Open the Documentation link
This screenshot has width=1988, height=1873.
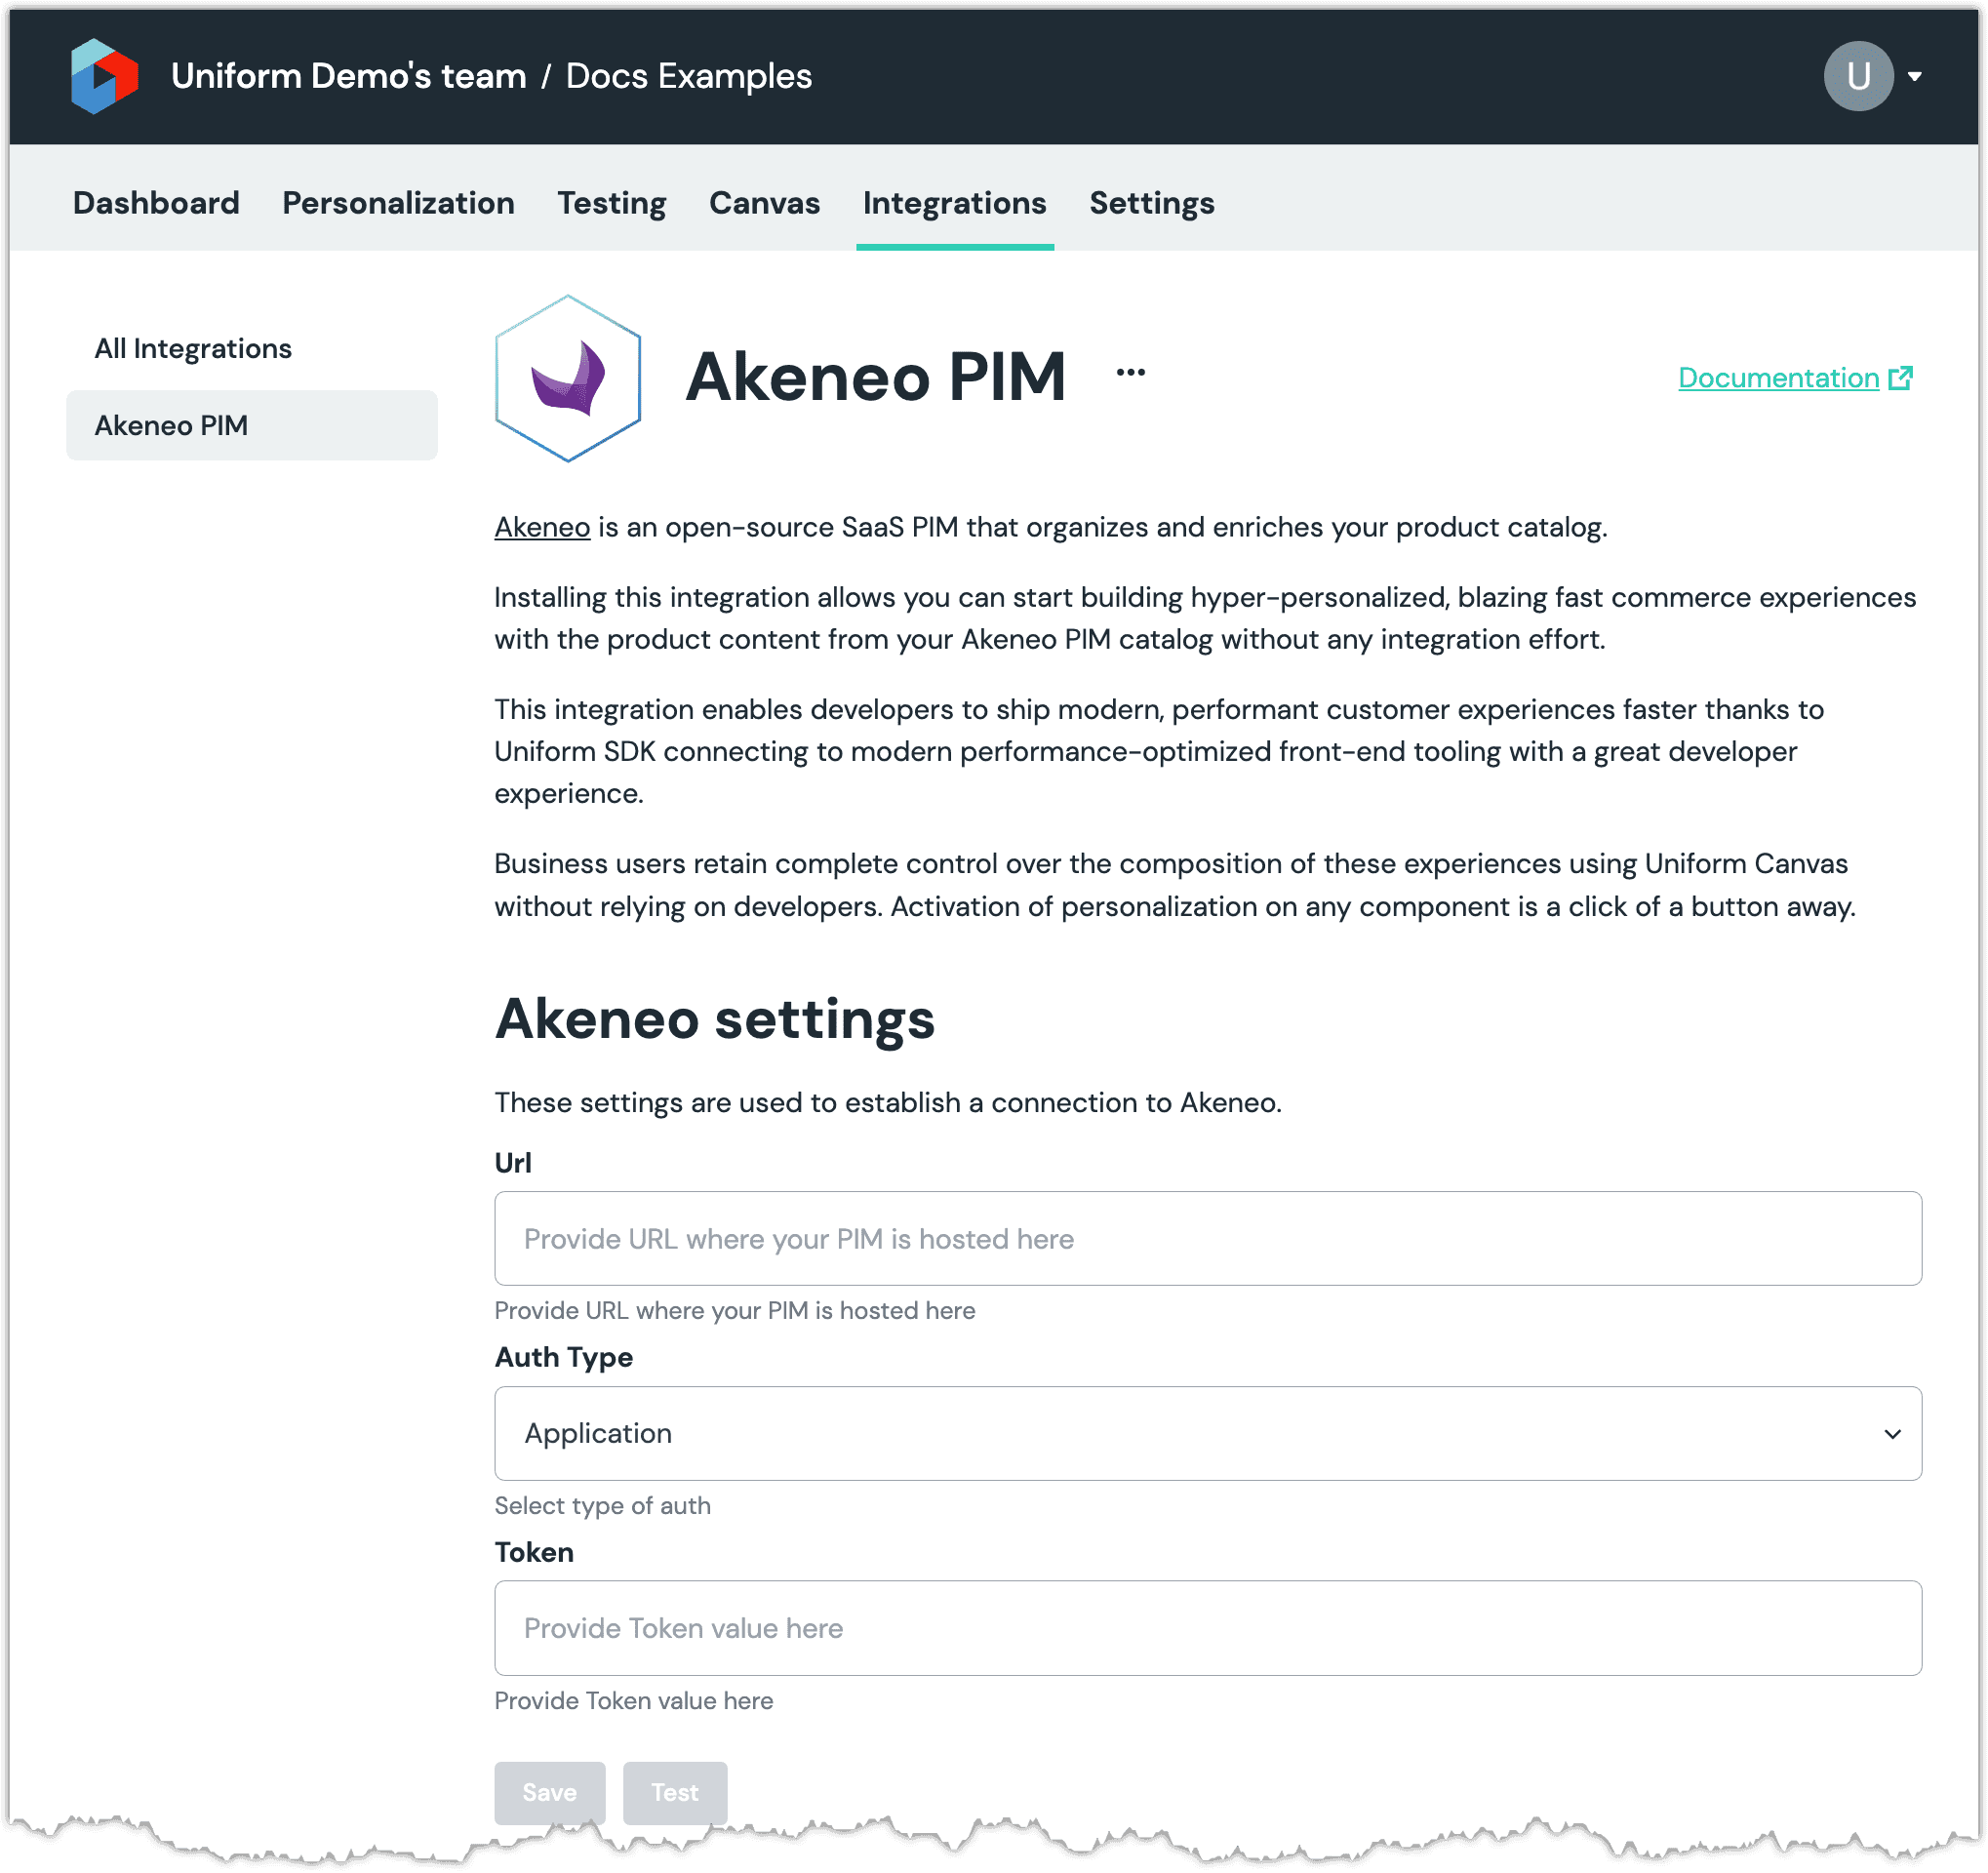pyautogui.click(x=1778, y=378)
